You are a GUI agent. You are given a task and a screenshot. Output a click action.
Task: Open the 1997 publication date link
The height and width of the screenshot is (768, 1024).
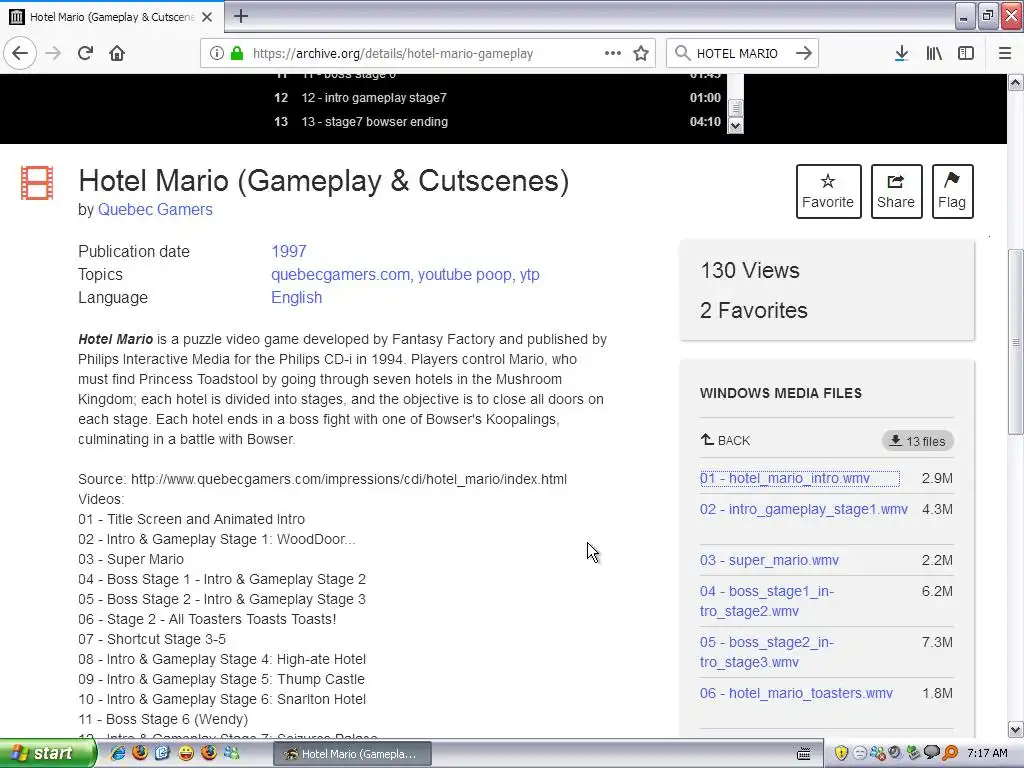(x=289, y=251)
